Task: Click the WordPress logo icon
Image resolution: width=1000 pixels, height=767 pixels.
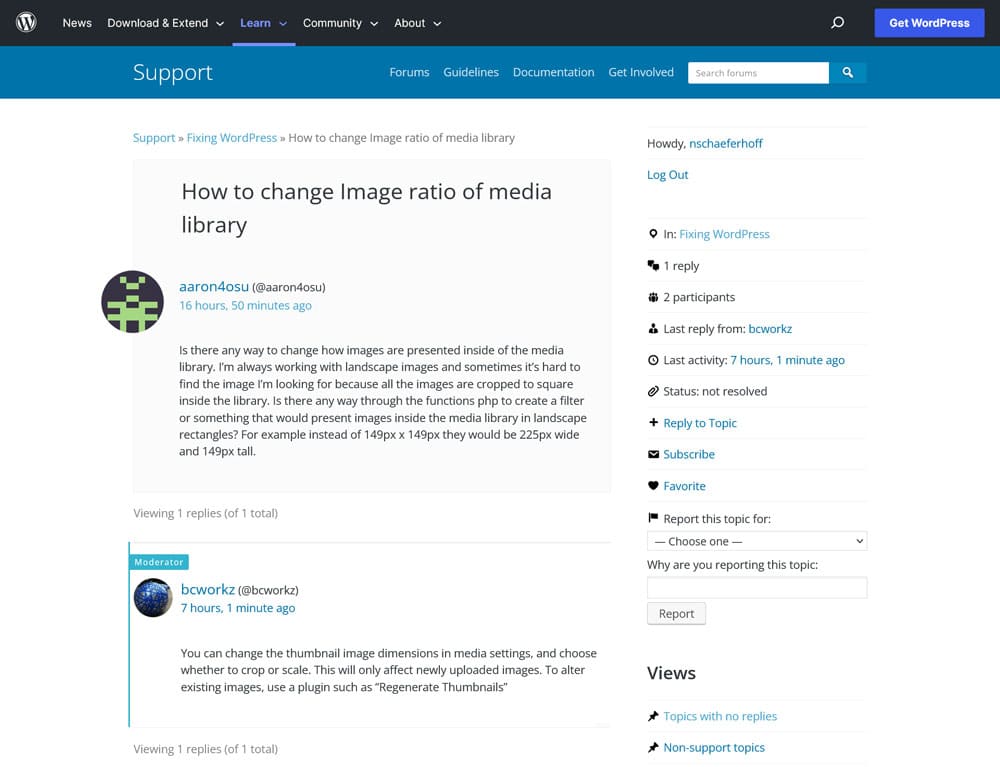Action: [x=26, y=22]
